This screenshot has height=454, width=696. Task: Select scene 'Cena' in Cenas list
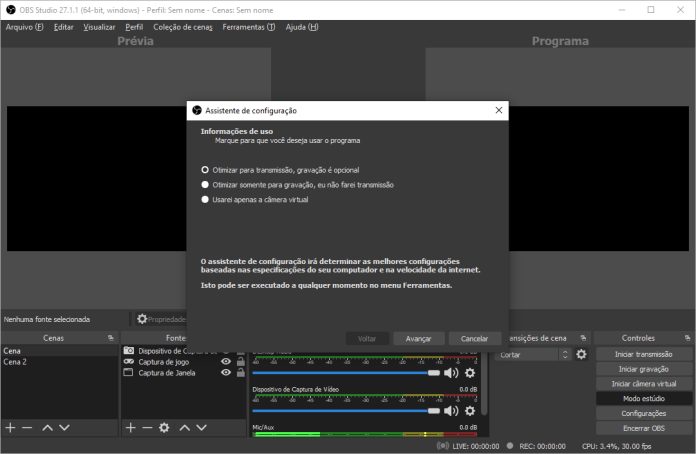(x=59, y=351)
